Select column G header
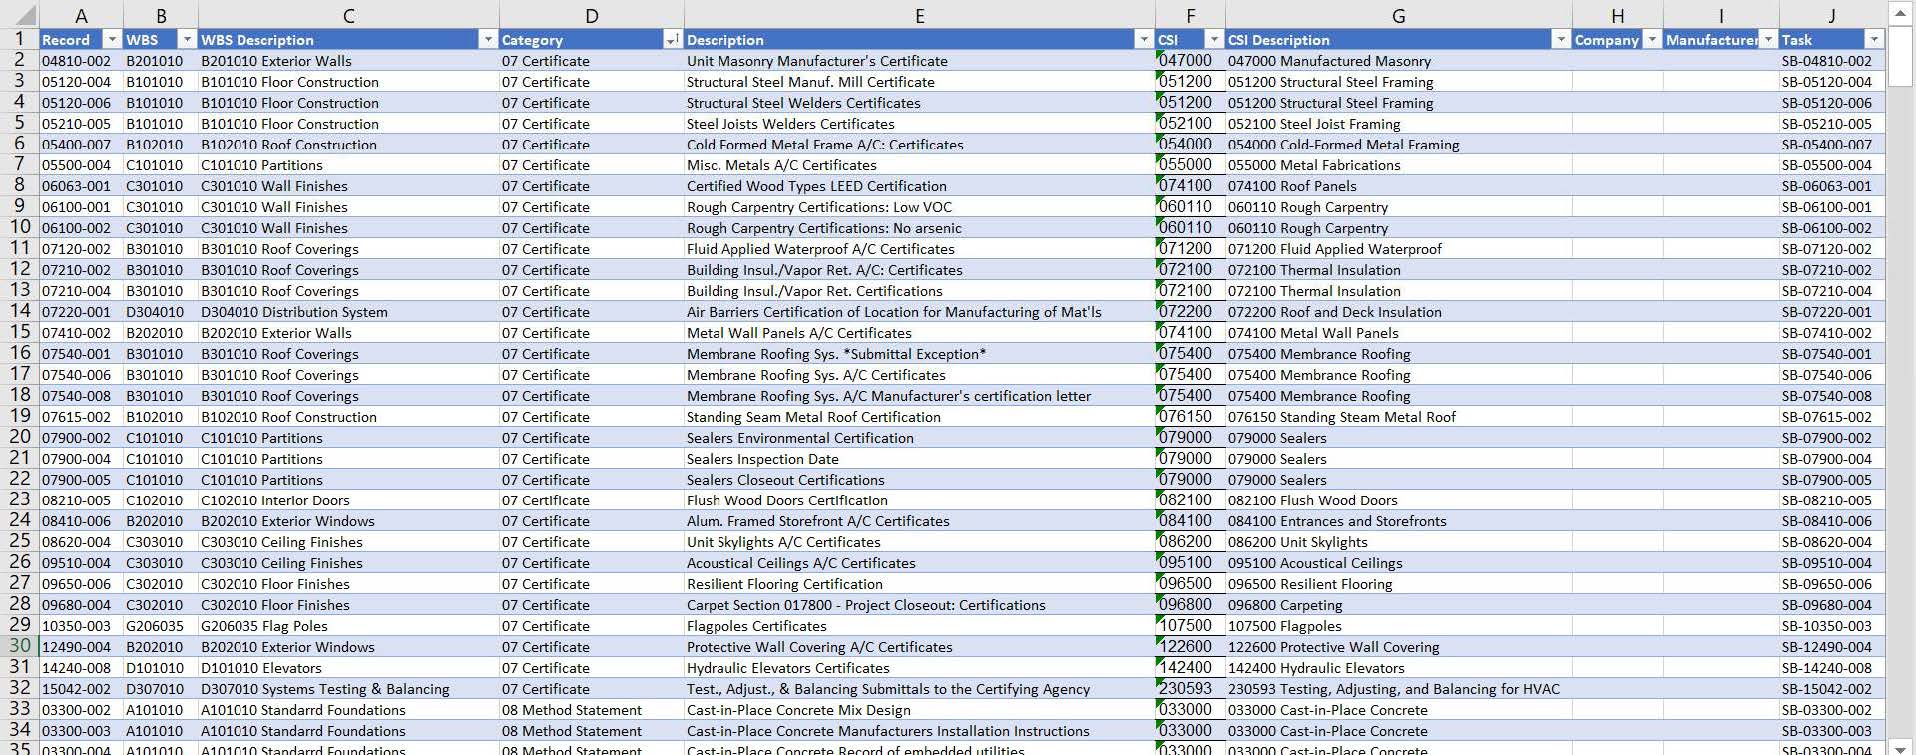The width and height of the screenshot is (1916, 755). tap(1398, 15)
